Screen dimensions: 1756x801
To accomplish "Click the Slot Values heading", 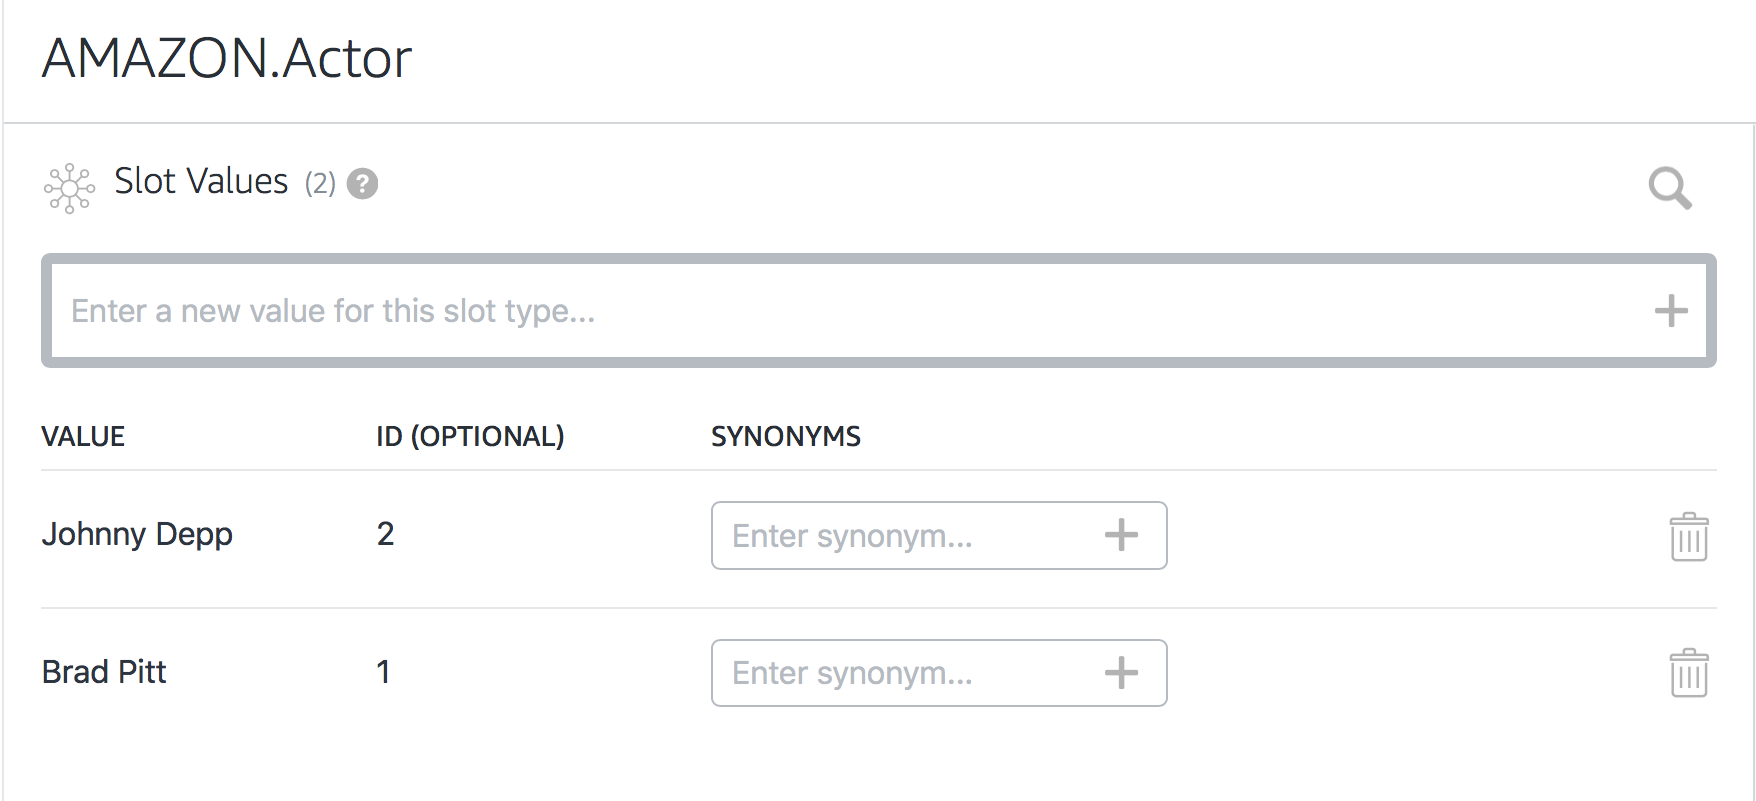I will point(201,182).
